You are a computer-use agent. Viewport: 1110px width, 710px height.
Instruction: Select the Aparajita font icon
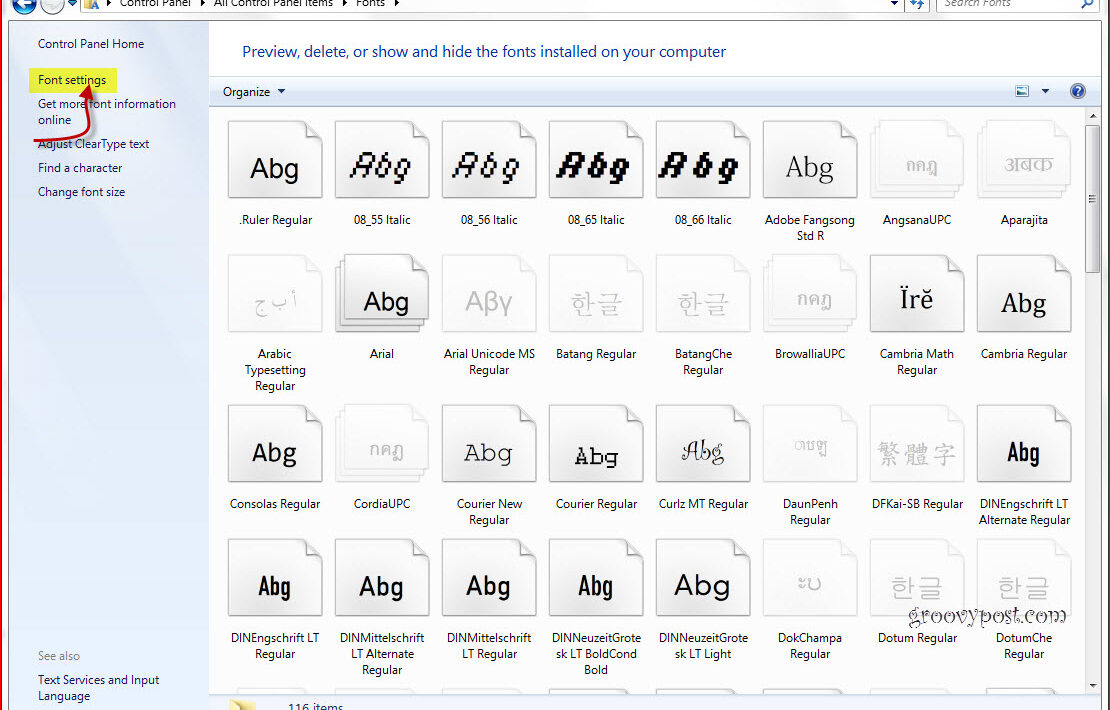1024,159
